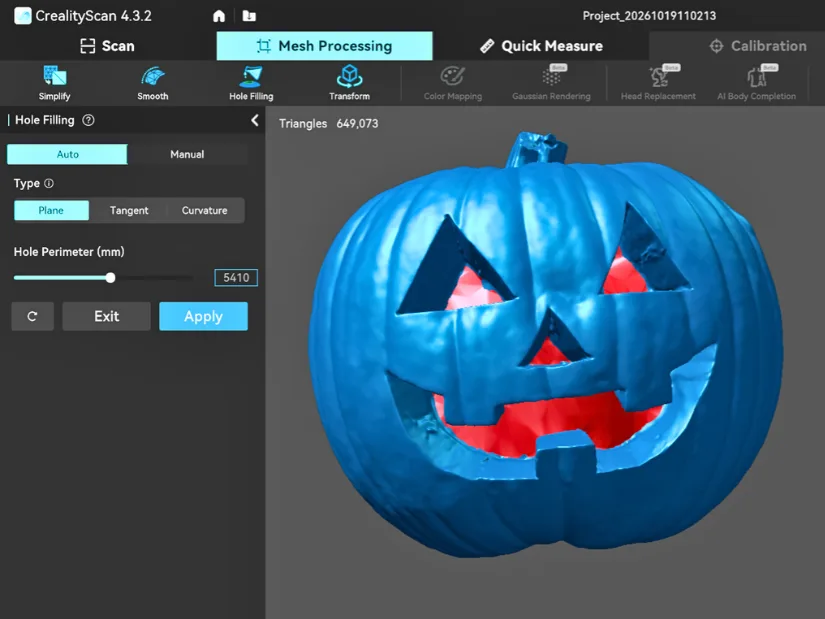Choose the Plane fill type

(x=51, y=211)
